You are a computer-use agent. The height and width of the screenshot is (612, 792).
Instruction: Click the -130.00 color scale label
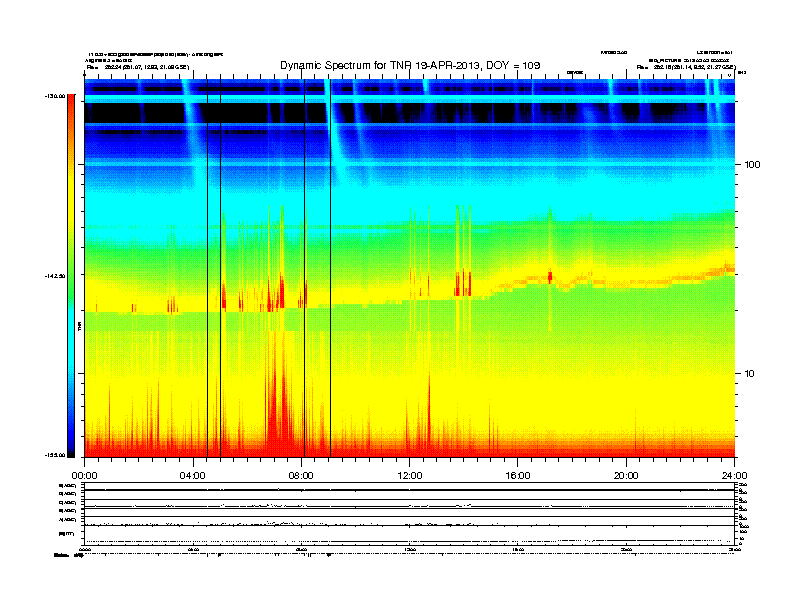click(x=55, y=95)
